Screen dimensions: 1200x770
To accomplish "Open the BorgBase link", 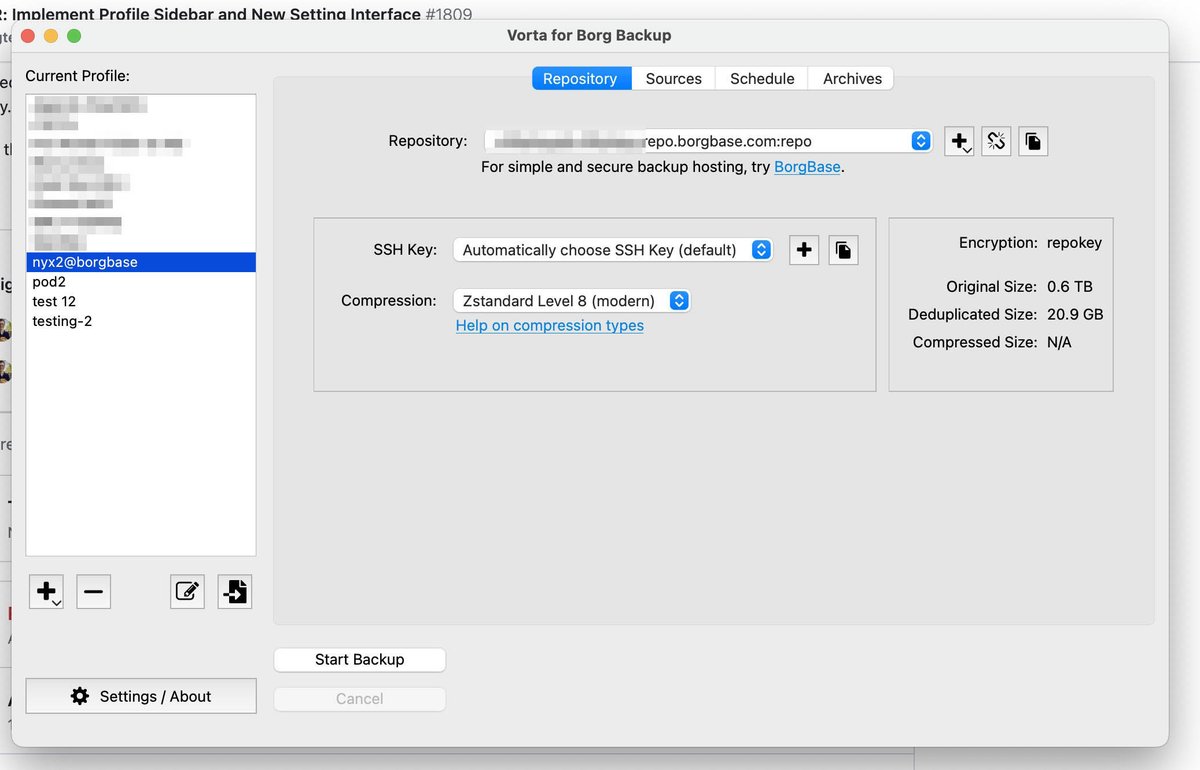I will (x=807, y=167).
